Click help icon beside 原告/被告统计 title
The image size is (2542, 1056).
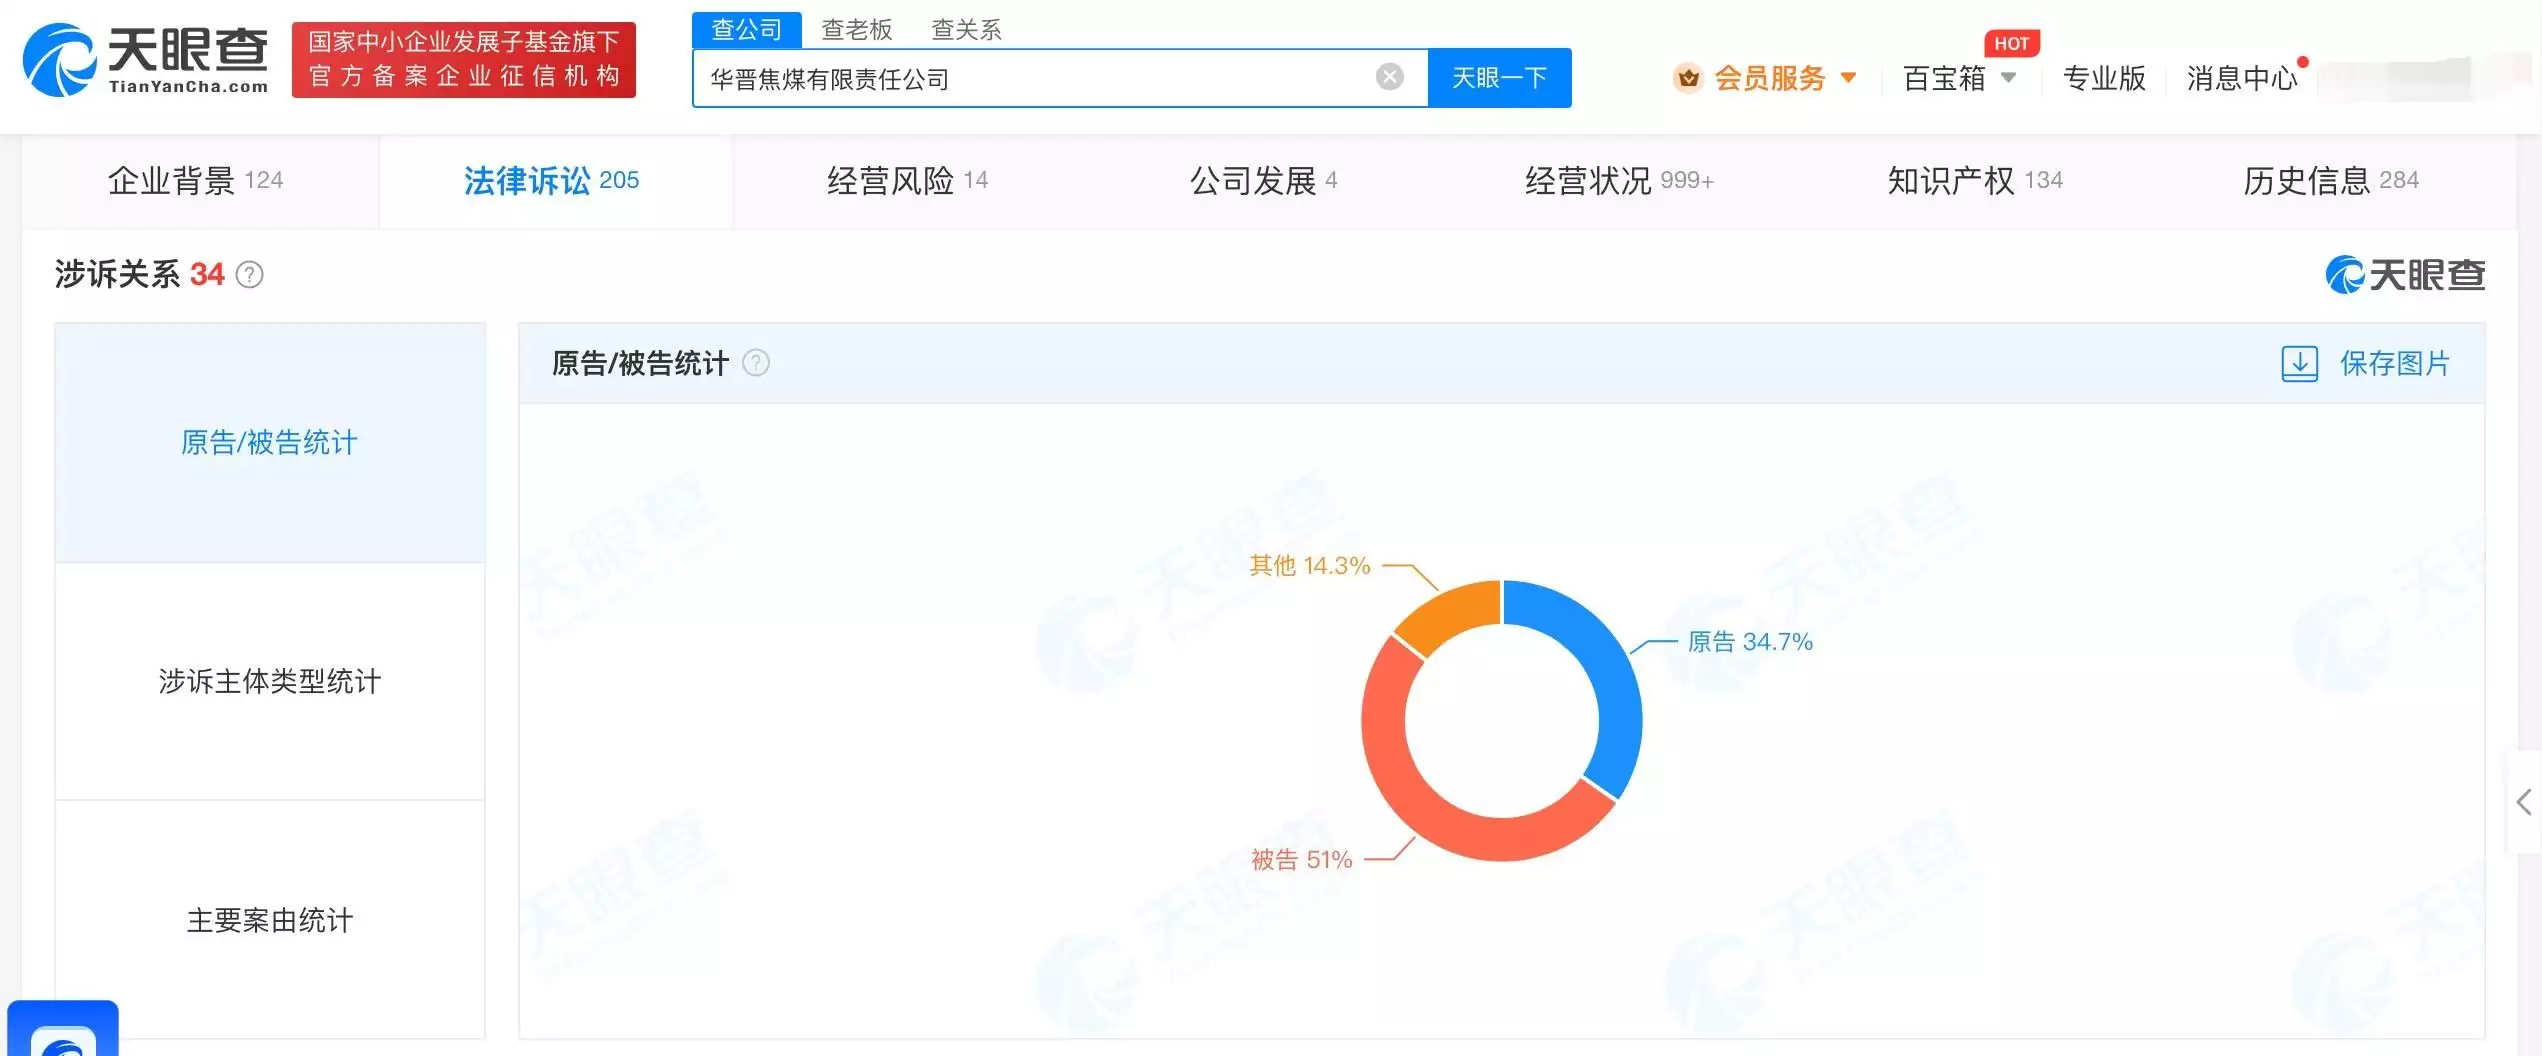(x=756, y=363)
